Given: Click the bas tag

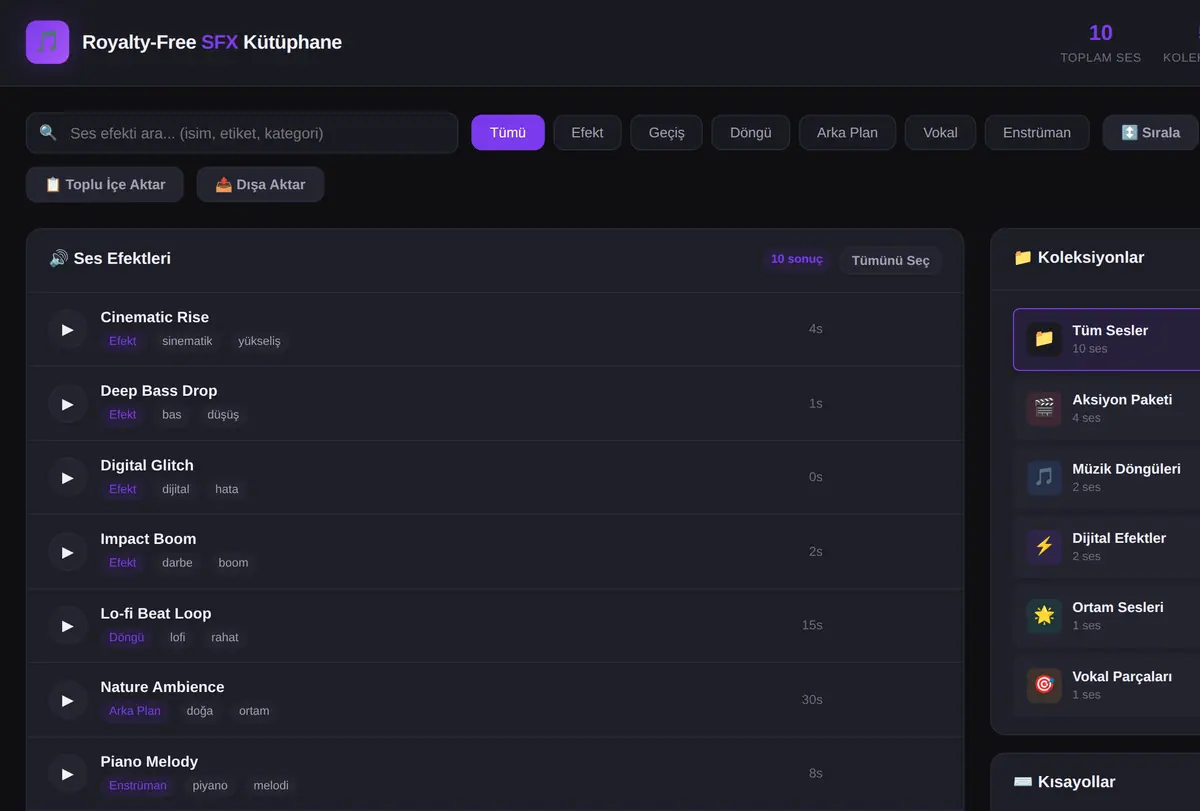Looking at the screenshot, I should click(172, 415).
